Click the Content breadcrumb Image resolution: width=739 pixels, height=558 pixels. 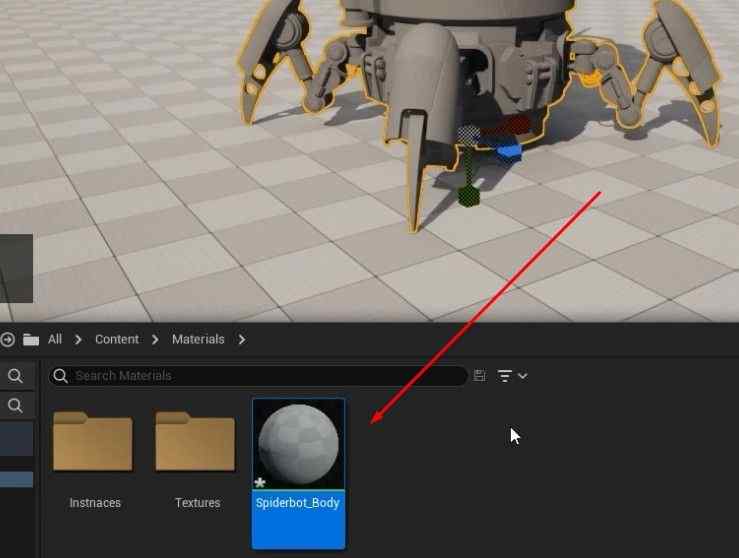pyautogui.click(x=117, y=339)
